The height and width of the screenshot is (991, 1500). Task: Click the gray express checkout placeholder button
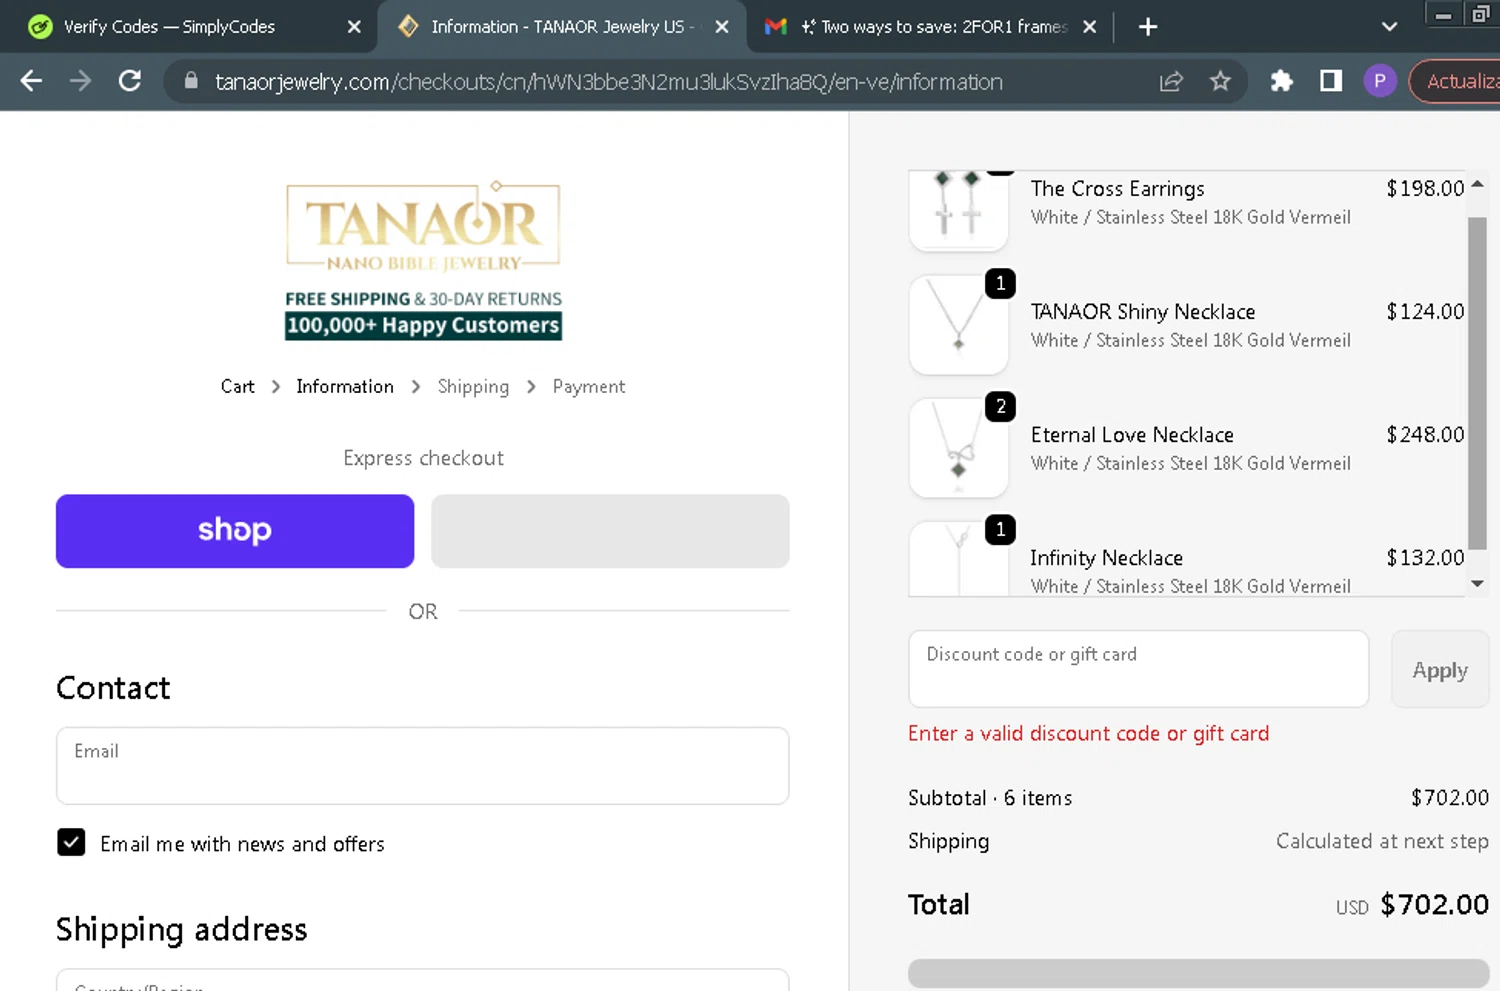pyautogui.click(x=610, y=531)
